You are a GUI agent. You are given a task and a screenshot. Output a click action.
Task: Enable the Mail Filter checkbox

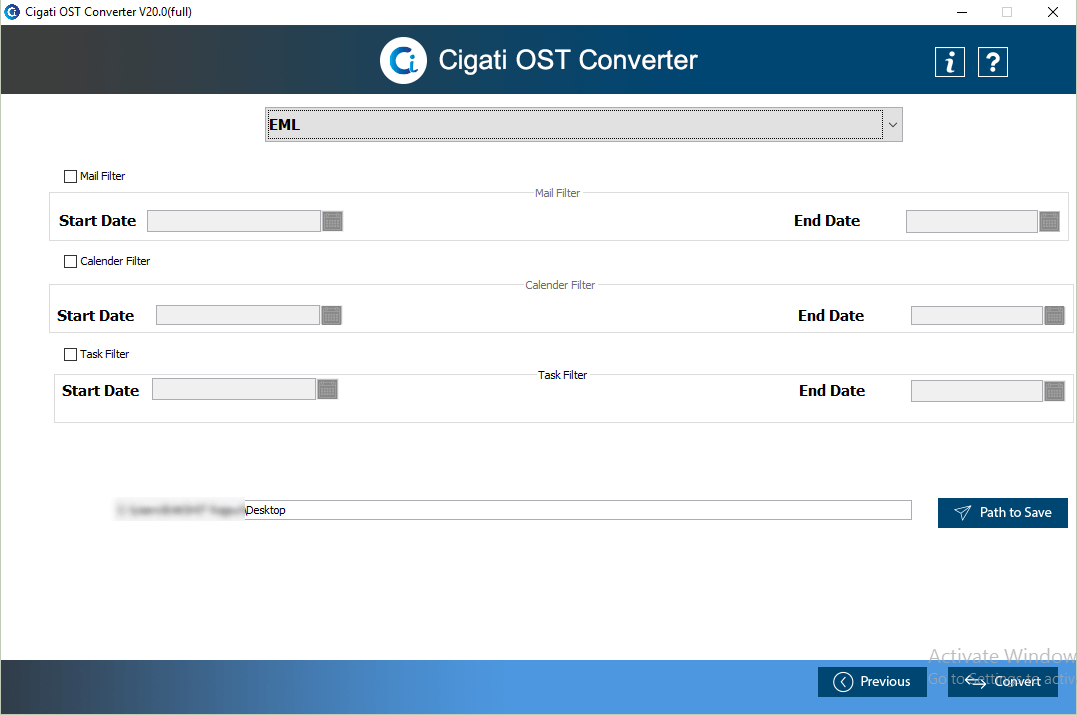coord(70,177)
